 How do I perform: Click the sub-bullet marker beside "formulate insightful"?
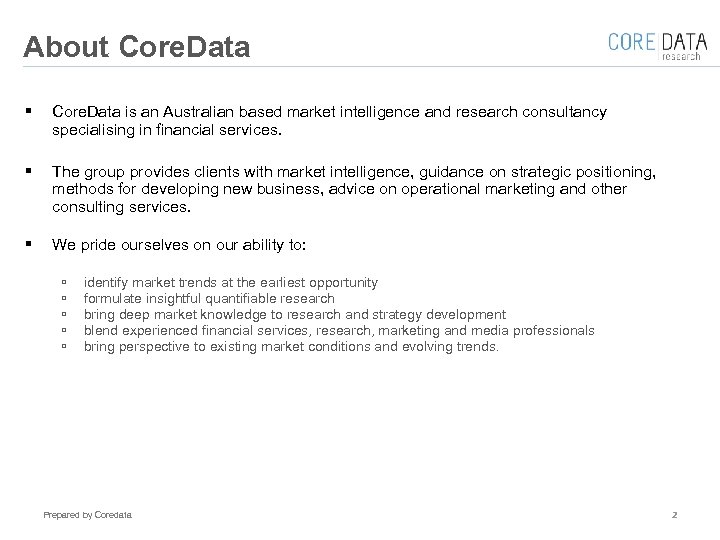(63, 299)
